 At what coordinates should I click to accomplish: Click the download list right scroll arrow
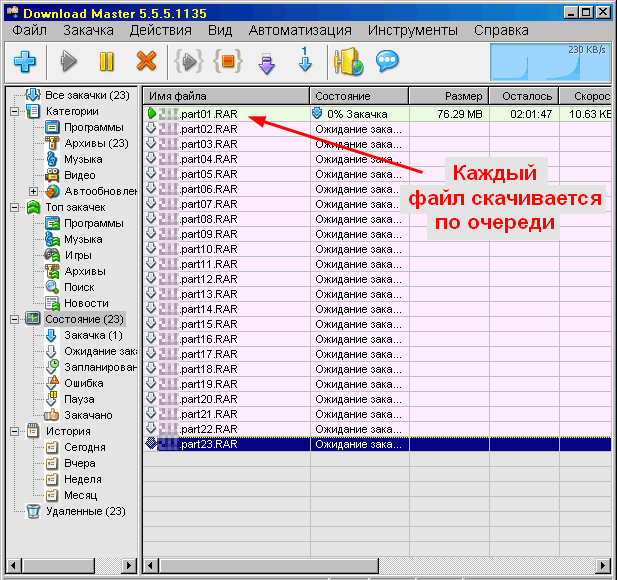click(x=604, y=566)
